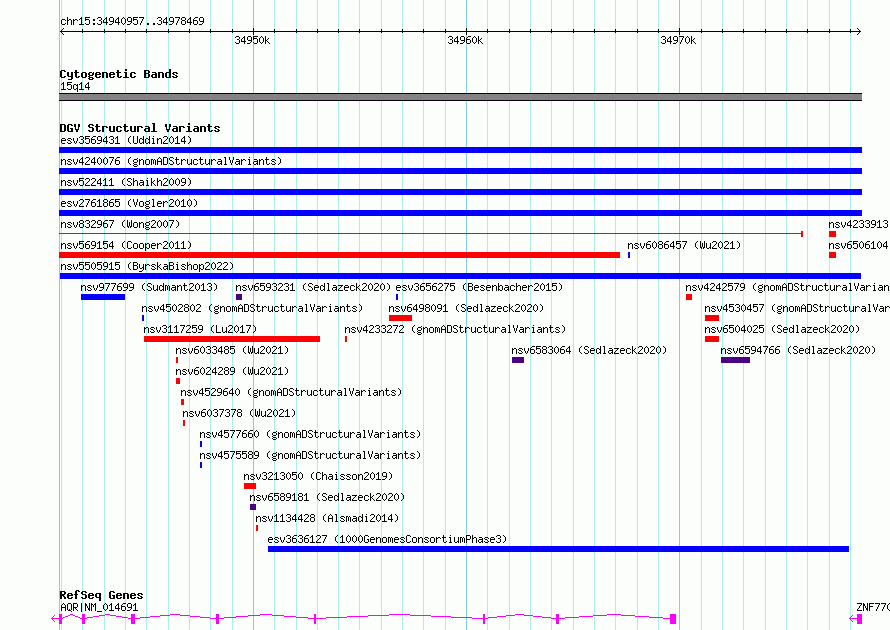Click the nsv4530457 gnomAD variant label
Image resolution: width=890 pixels, height=630 pixels.
[x=797, y=308]
